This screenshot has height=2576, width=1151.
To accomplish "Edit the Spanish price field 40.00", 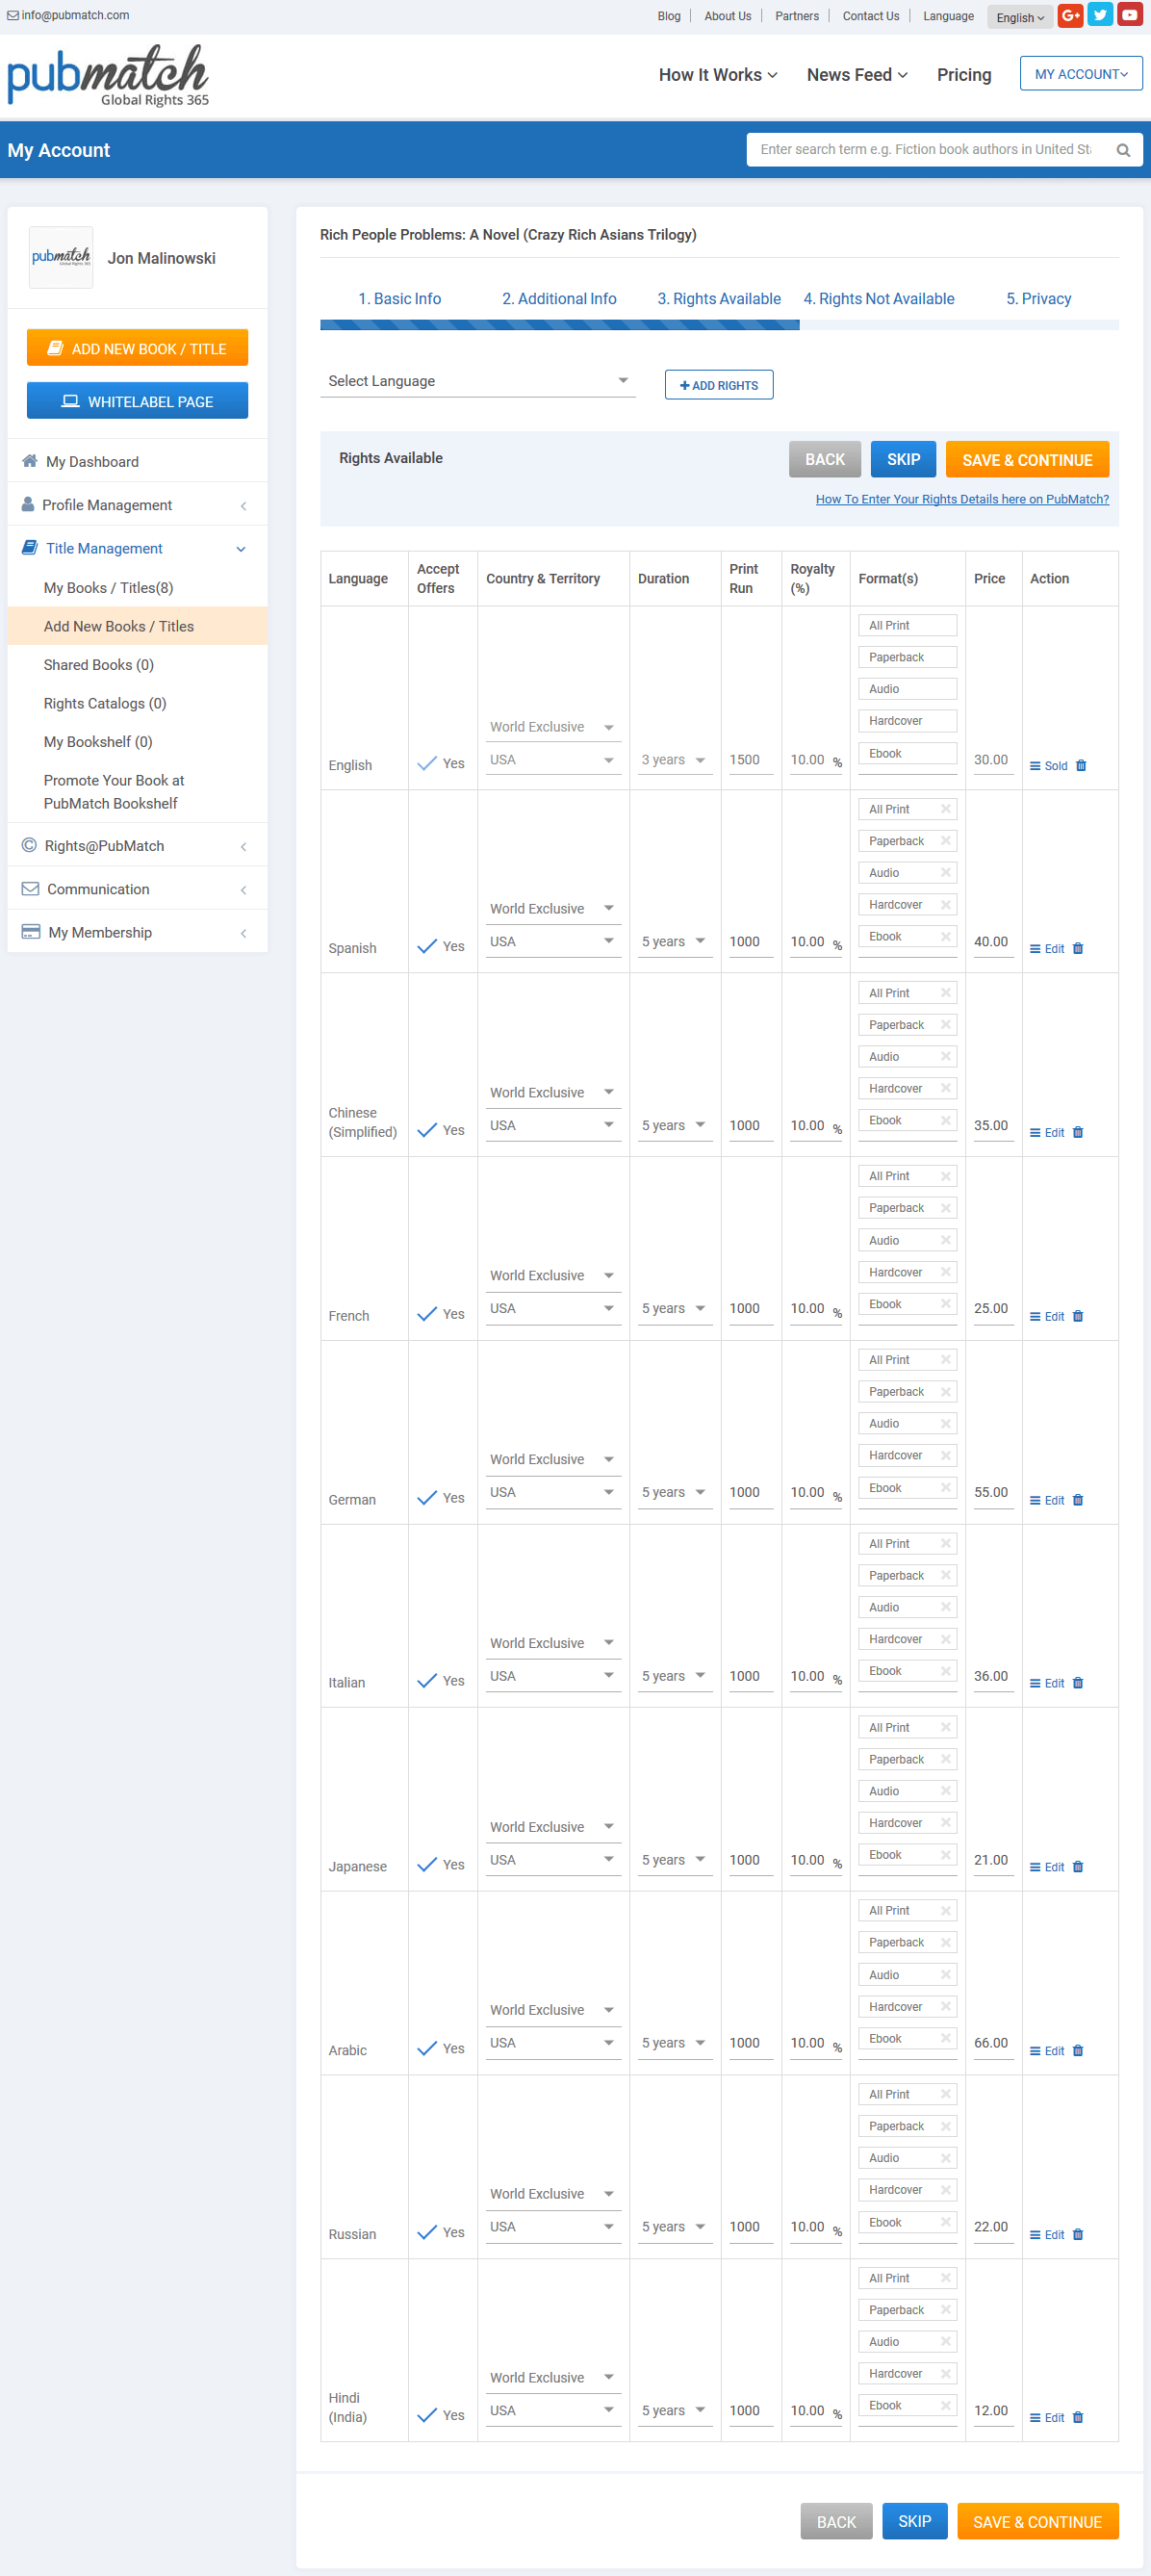I will pos(992,942).
